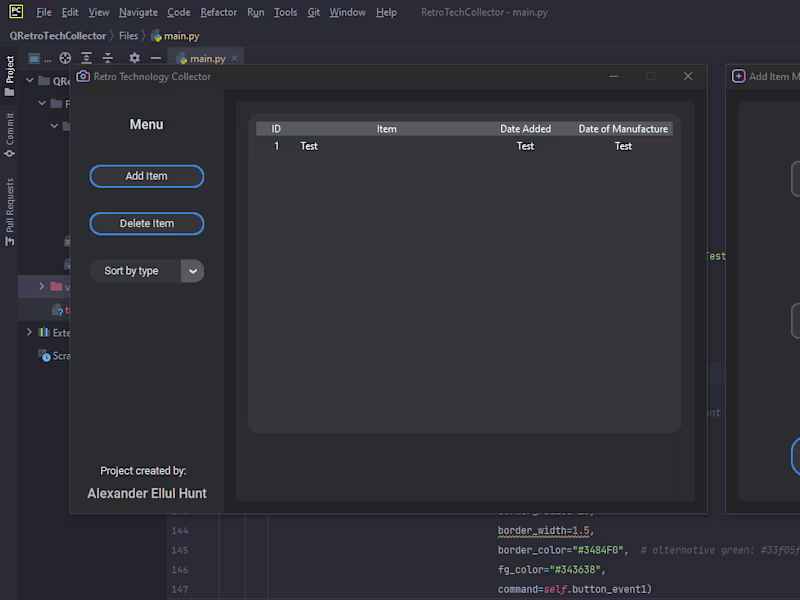Image resolution: width=800 pixels, height=600 pixels.
Task: Open the Git menu
Action: click(x=313, y=12)
